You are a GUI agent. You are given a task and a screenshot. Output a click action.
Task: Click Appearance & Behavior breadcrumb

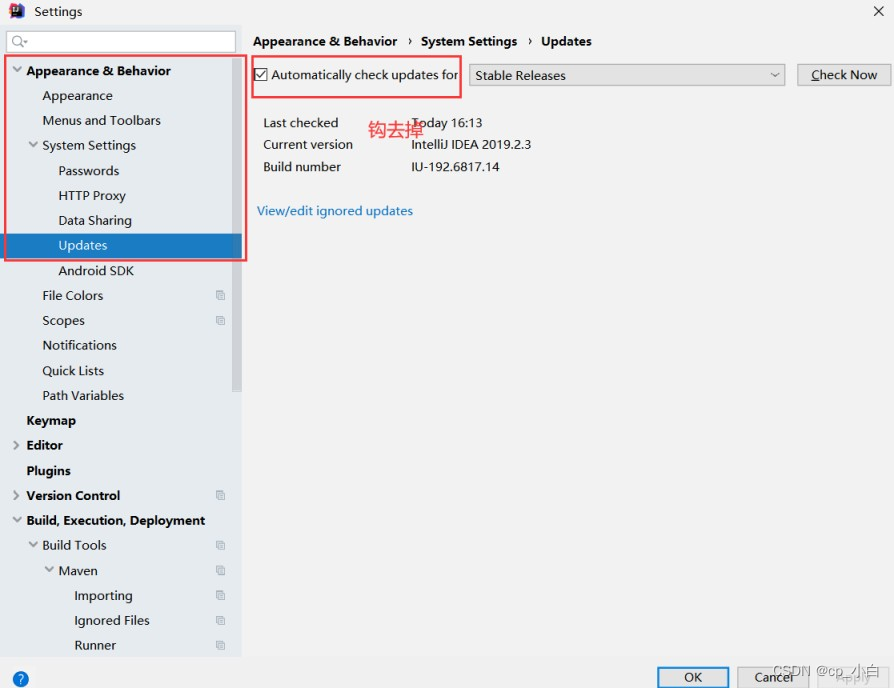(x=325, y=42)
